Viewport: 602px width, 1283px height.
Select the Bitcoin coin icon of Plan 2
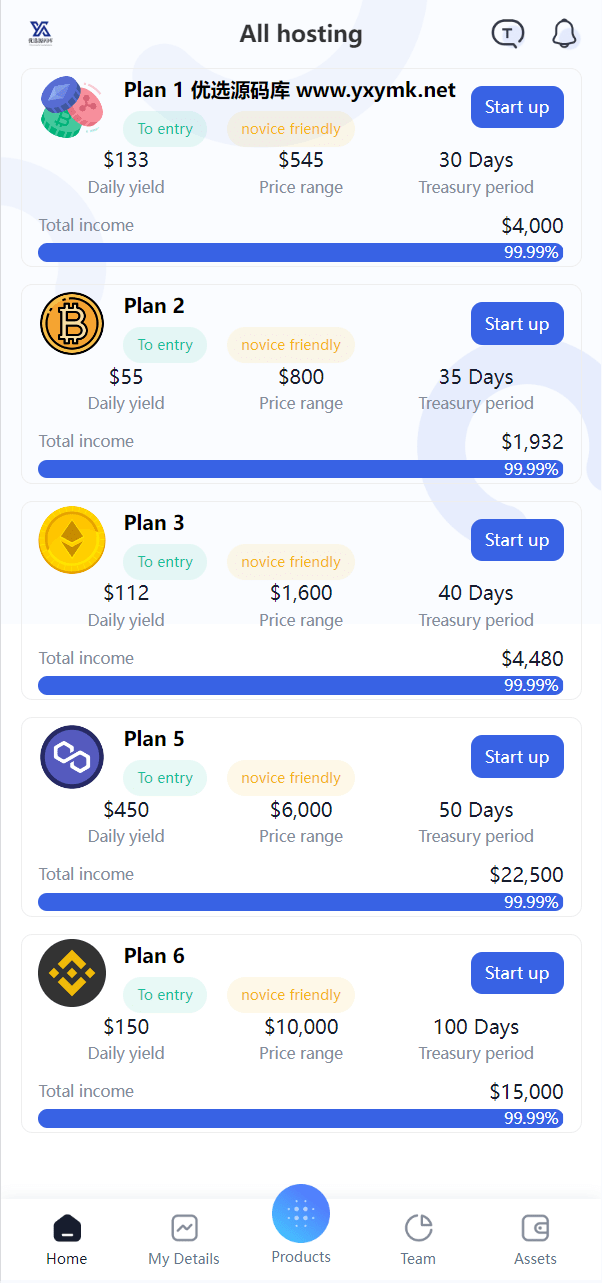72,323
